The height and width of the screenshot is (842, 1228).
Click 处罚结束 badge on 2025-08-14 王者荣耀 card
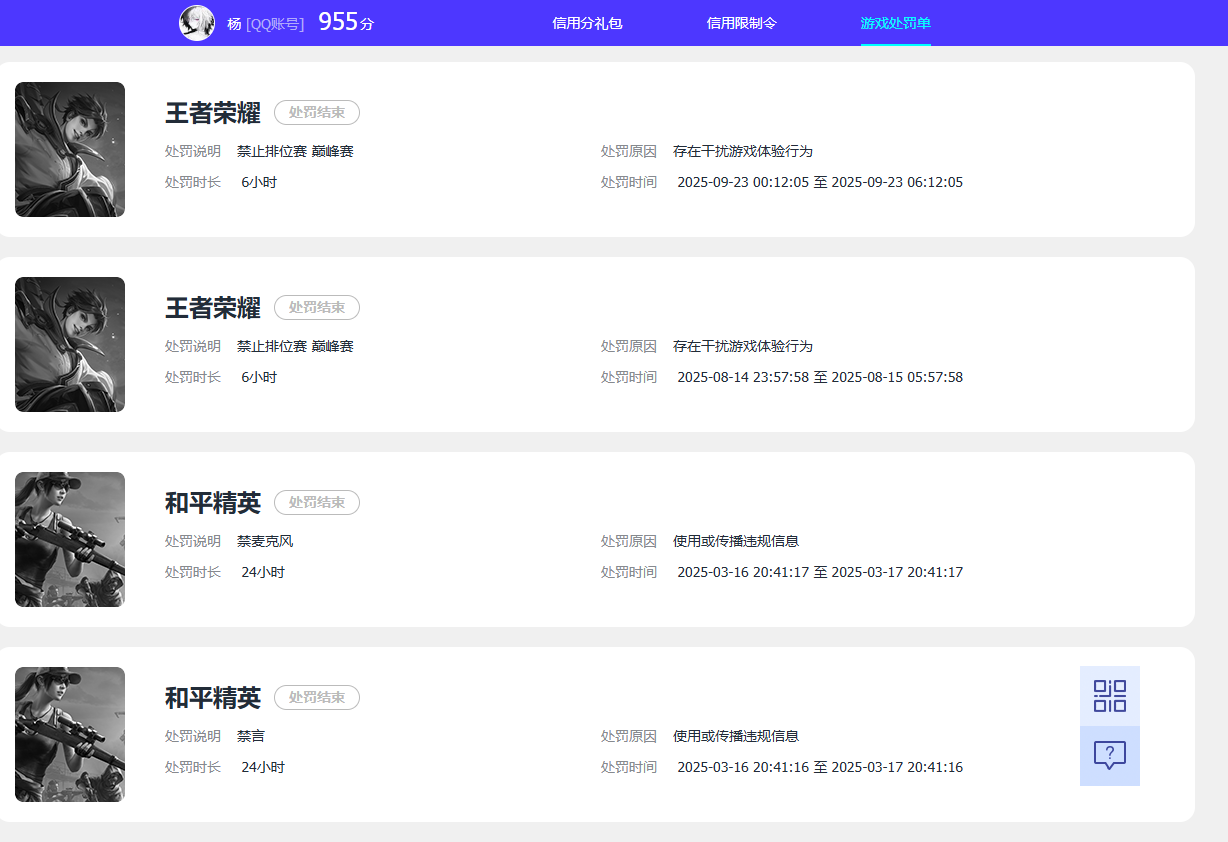(x=317, y=308)
